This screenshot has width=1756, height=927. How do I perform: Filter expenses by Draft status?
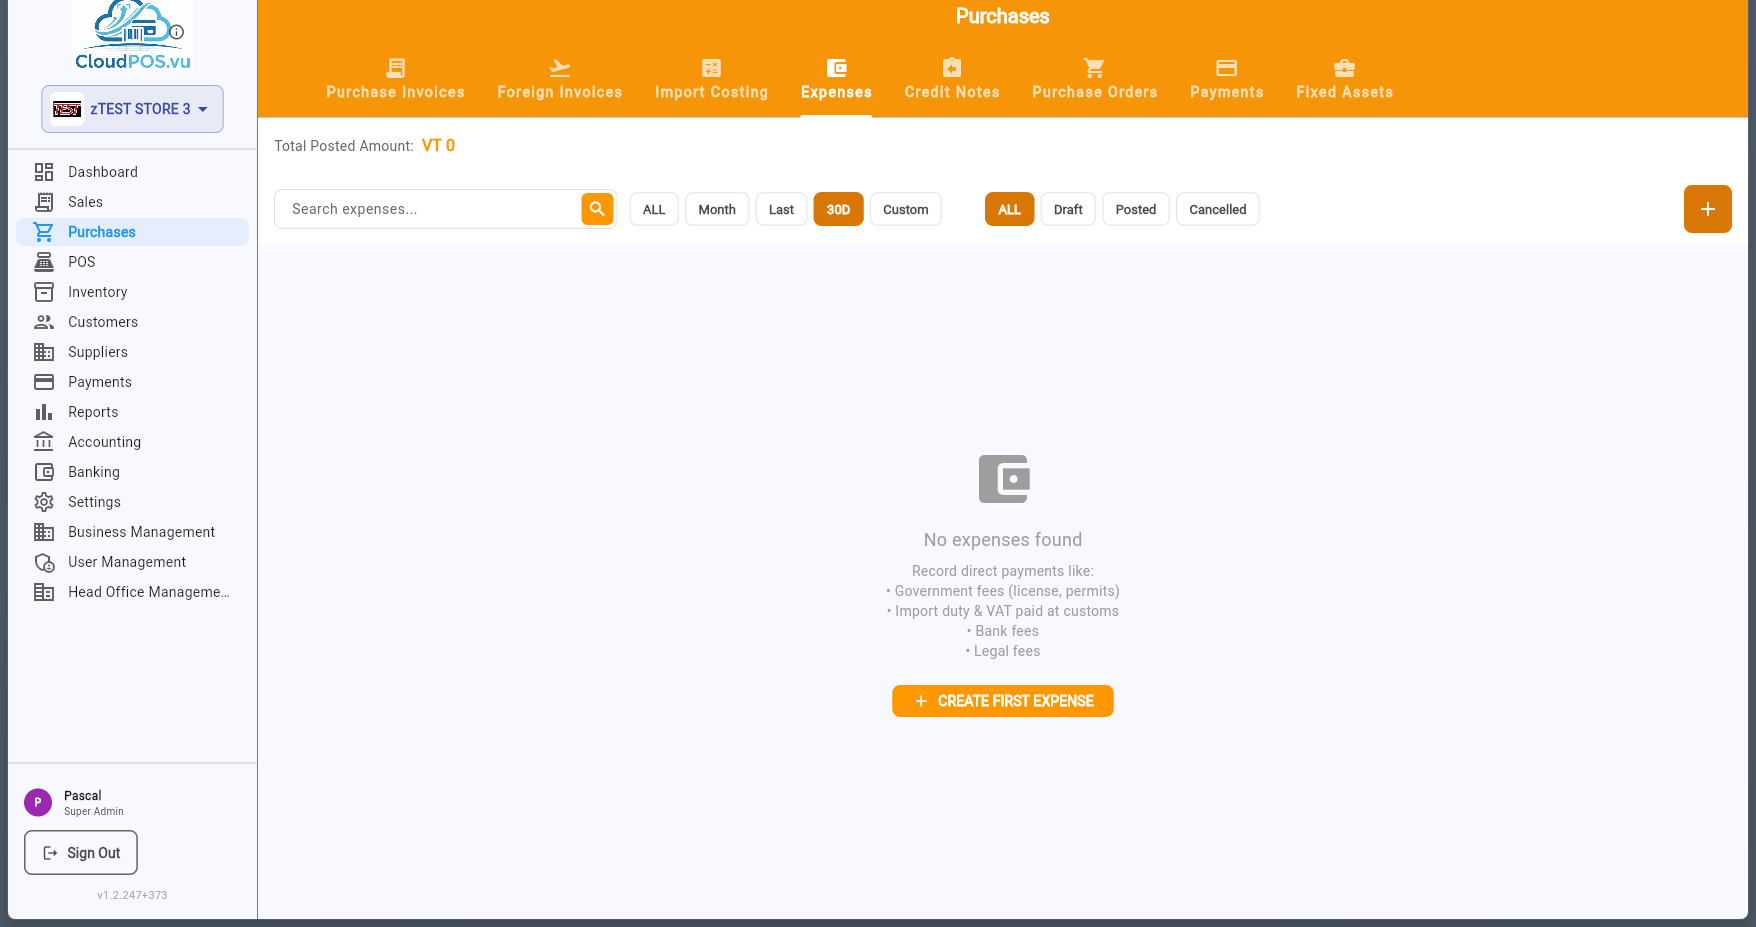coord(1068,210)
